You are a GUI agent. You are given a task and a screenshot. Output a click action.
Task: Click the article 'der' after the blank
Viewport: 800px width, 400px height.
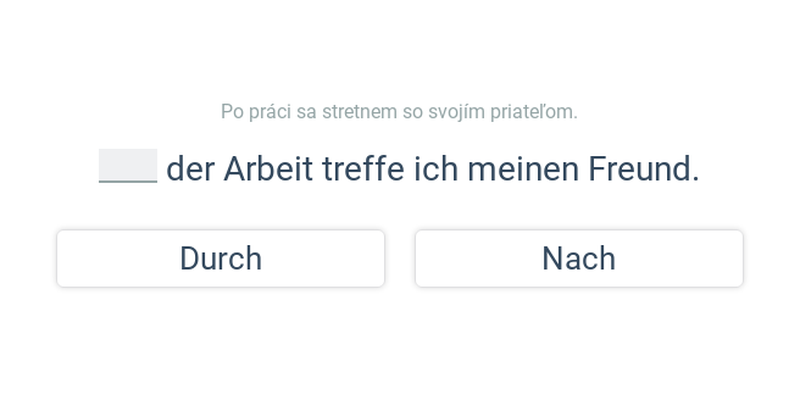point(190,169)
